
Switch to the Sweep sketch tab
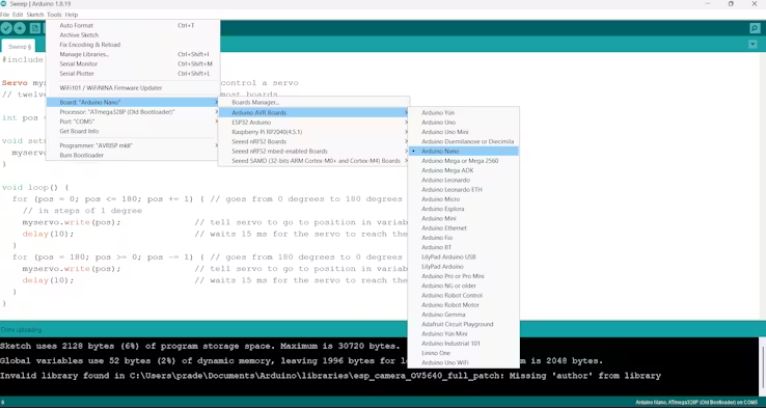click(x=18, y=46)
